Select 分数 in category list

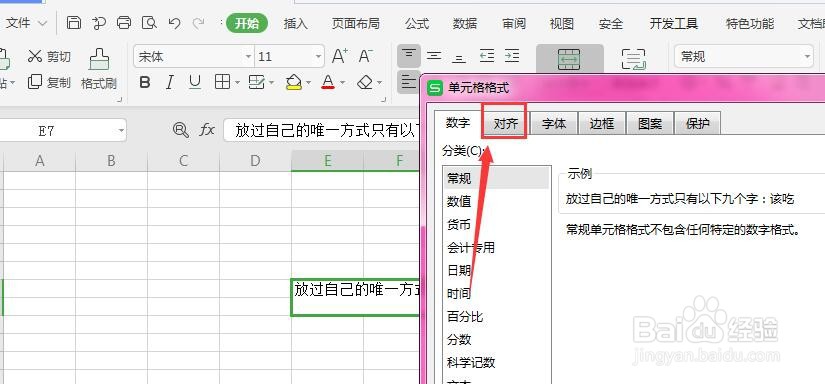pos(459,339)
